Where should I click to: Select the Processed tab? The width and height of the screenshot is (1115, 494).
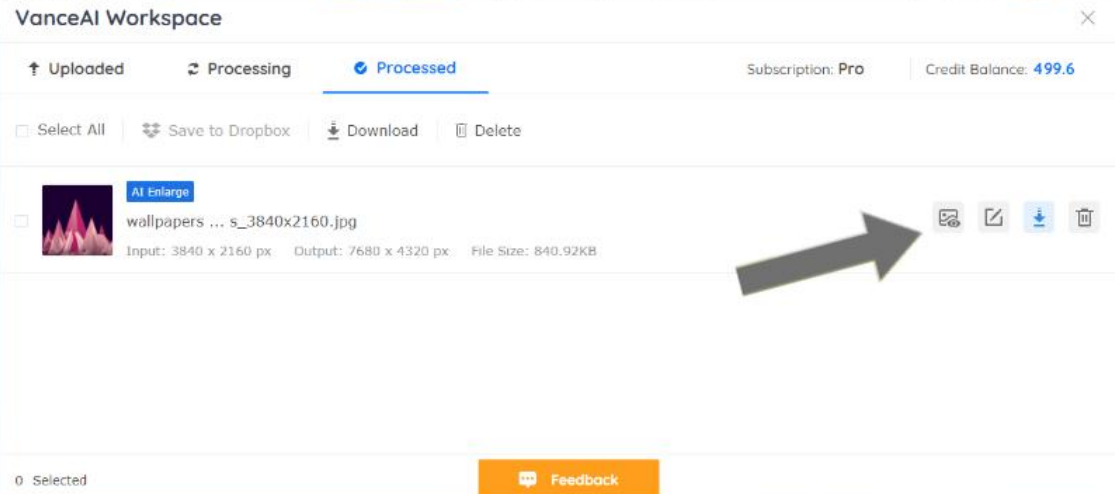pyautogui.click(x=405, y=68)
